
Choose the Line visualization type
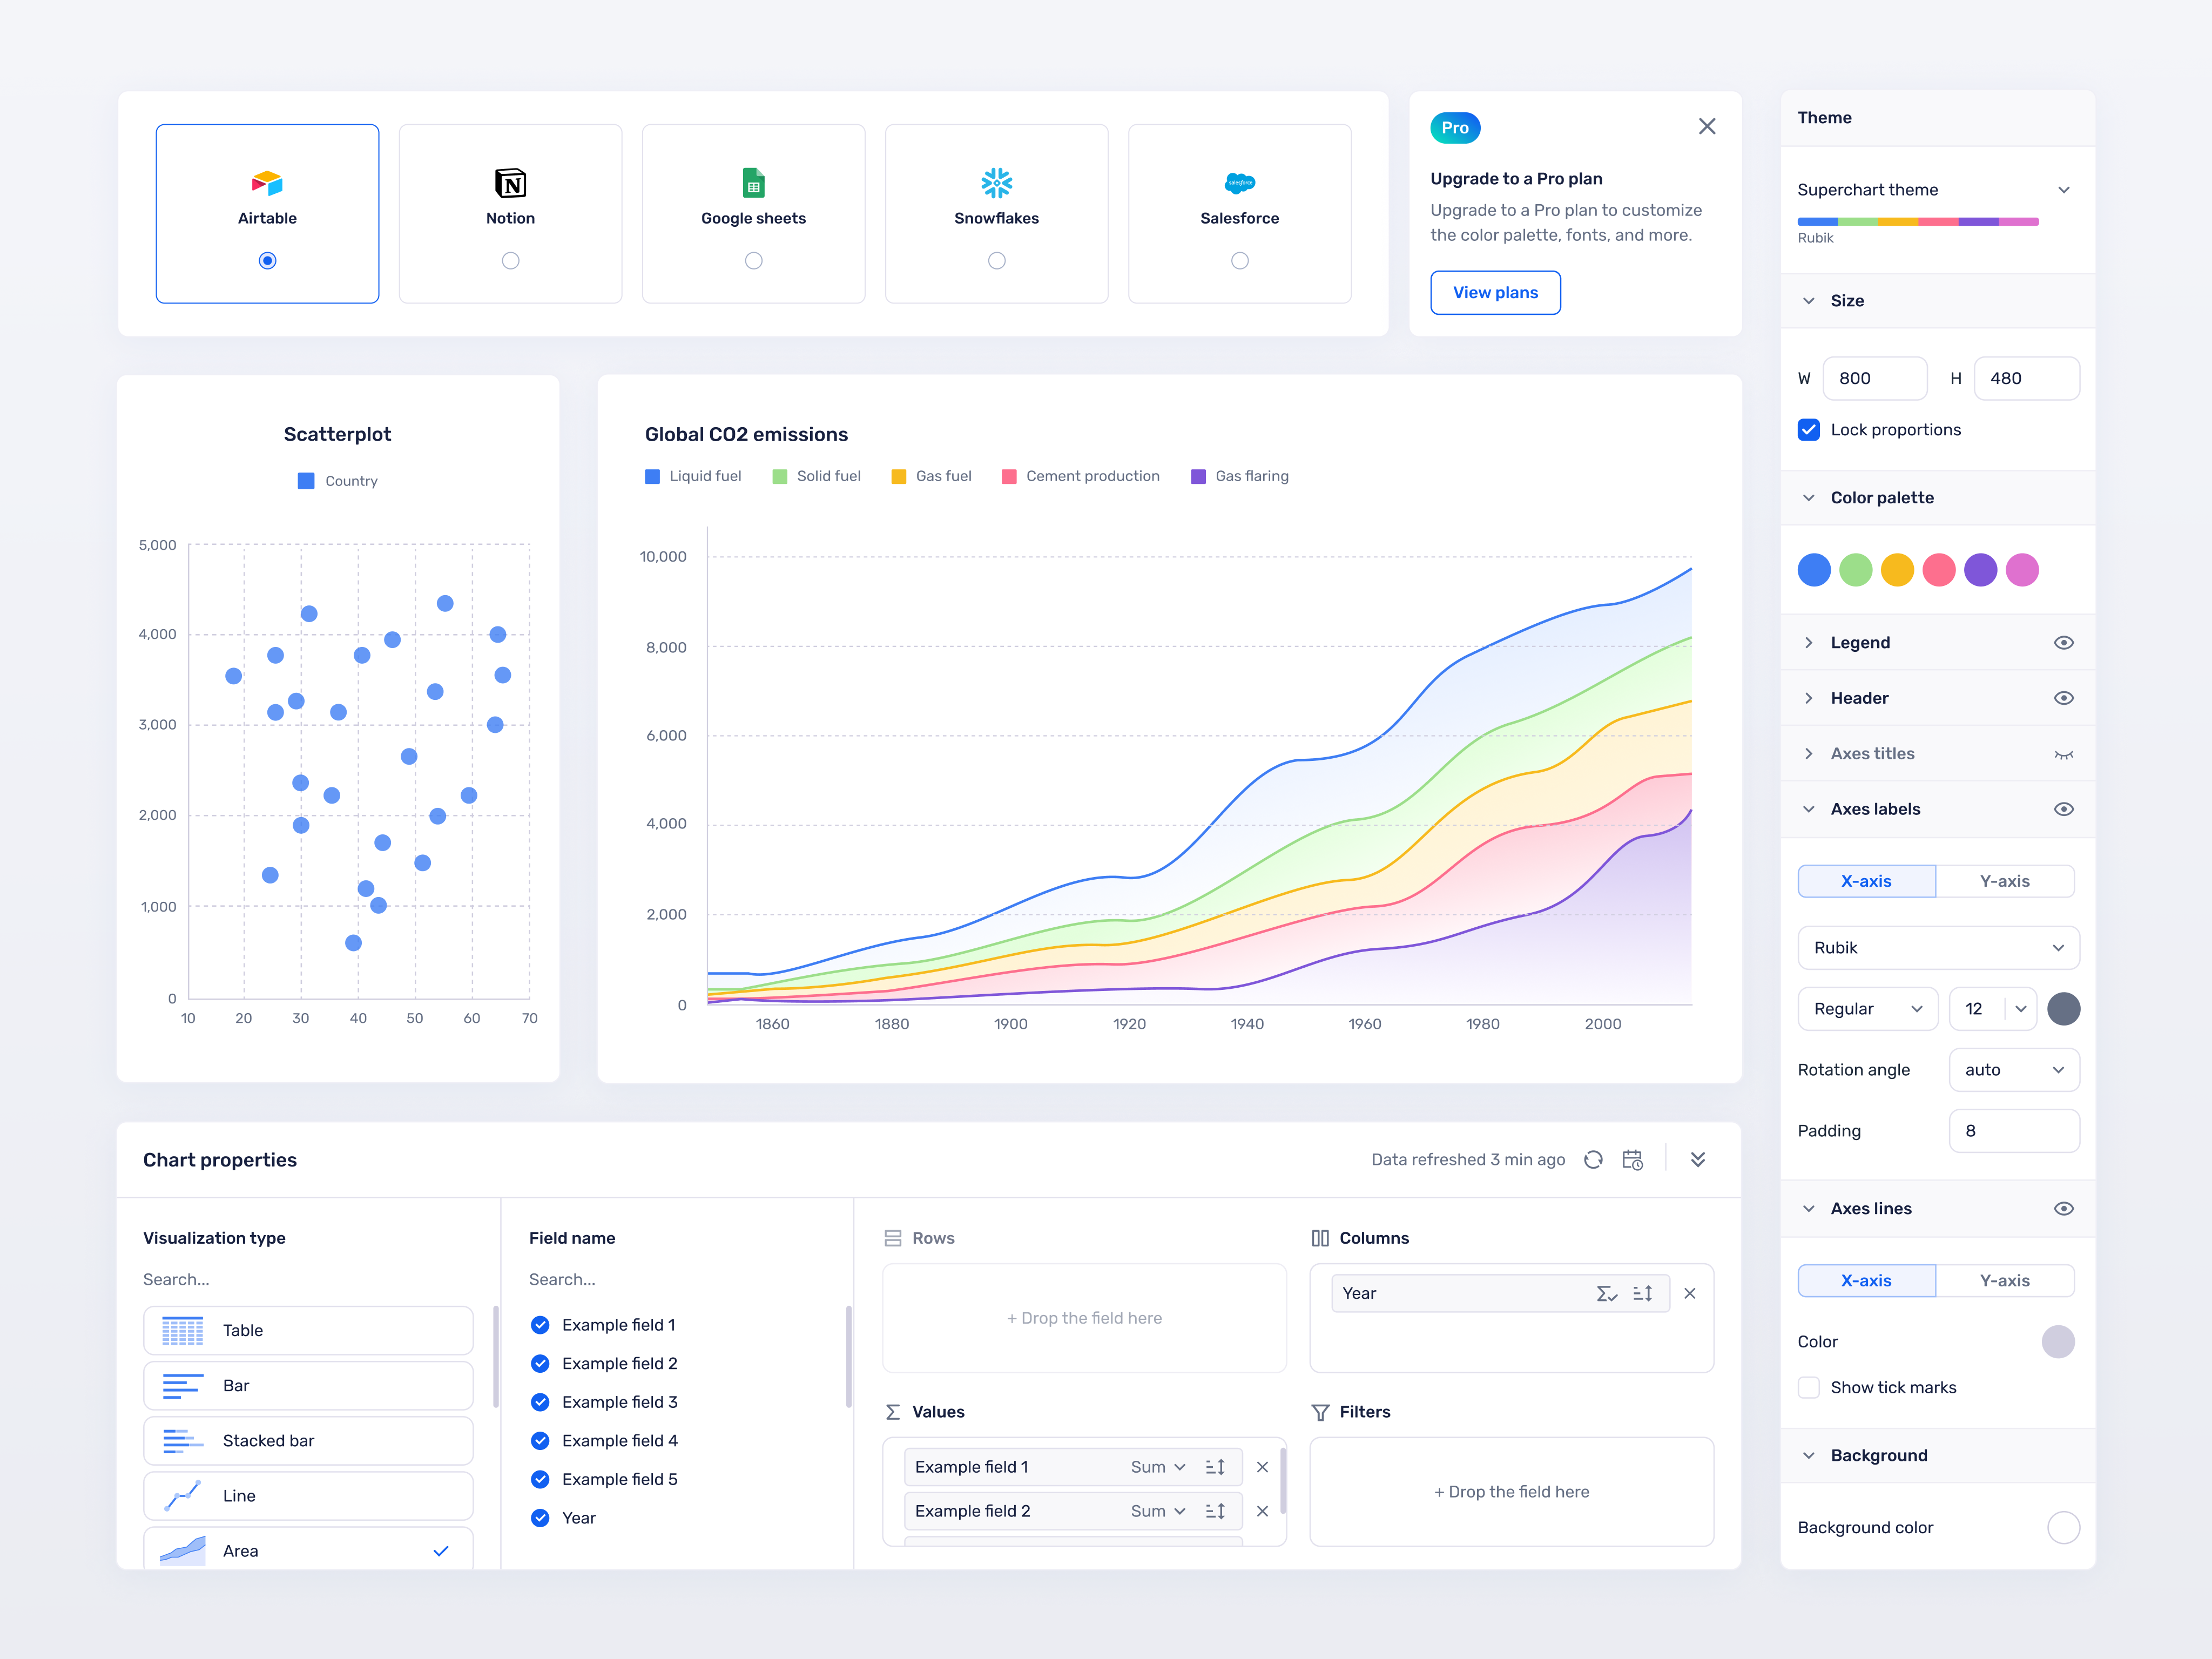coord(308,1495)
